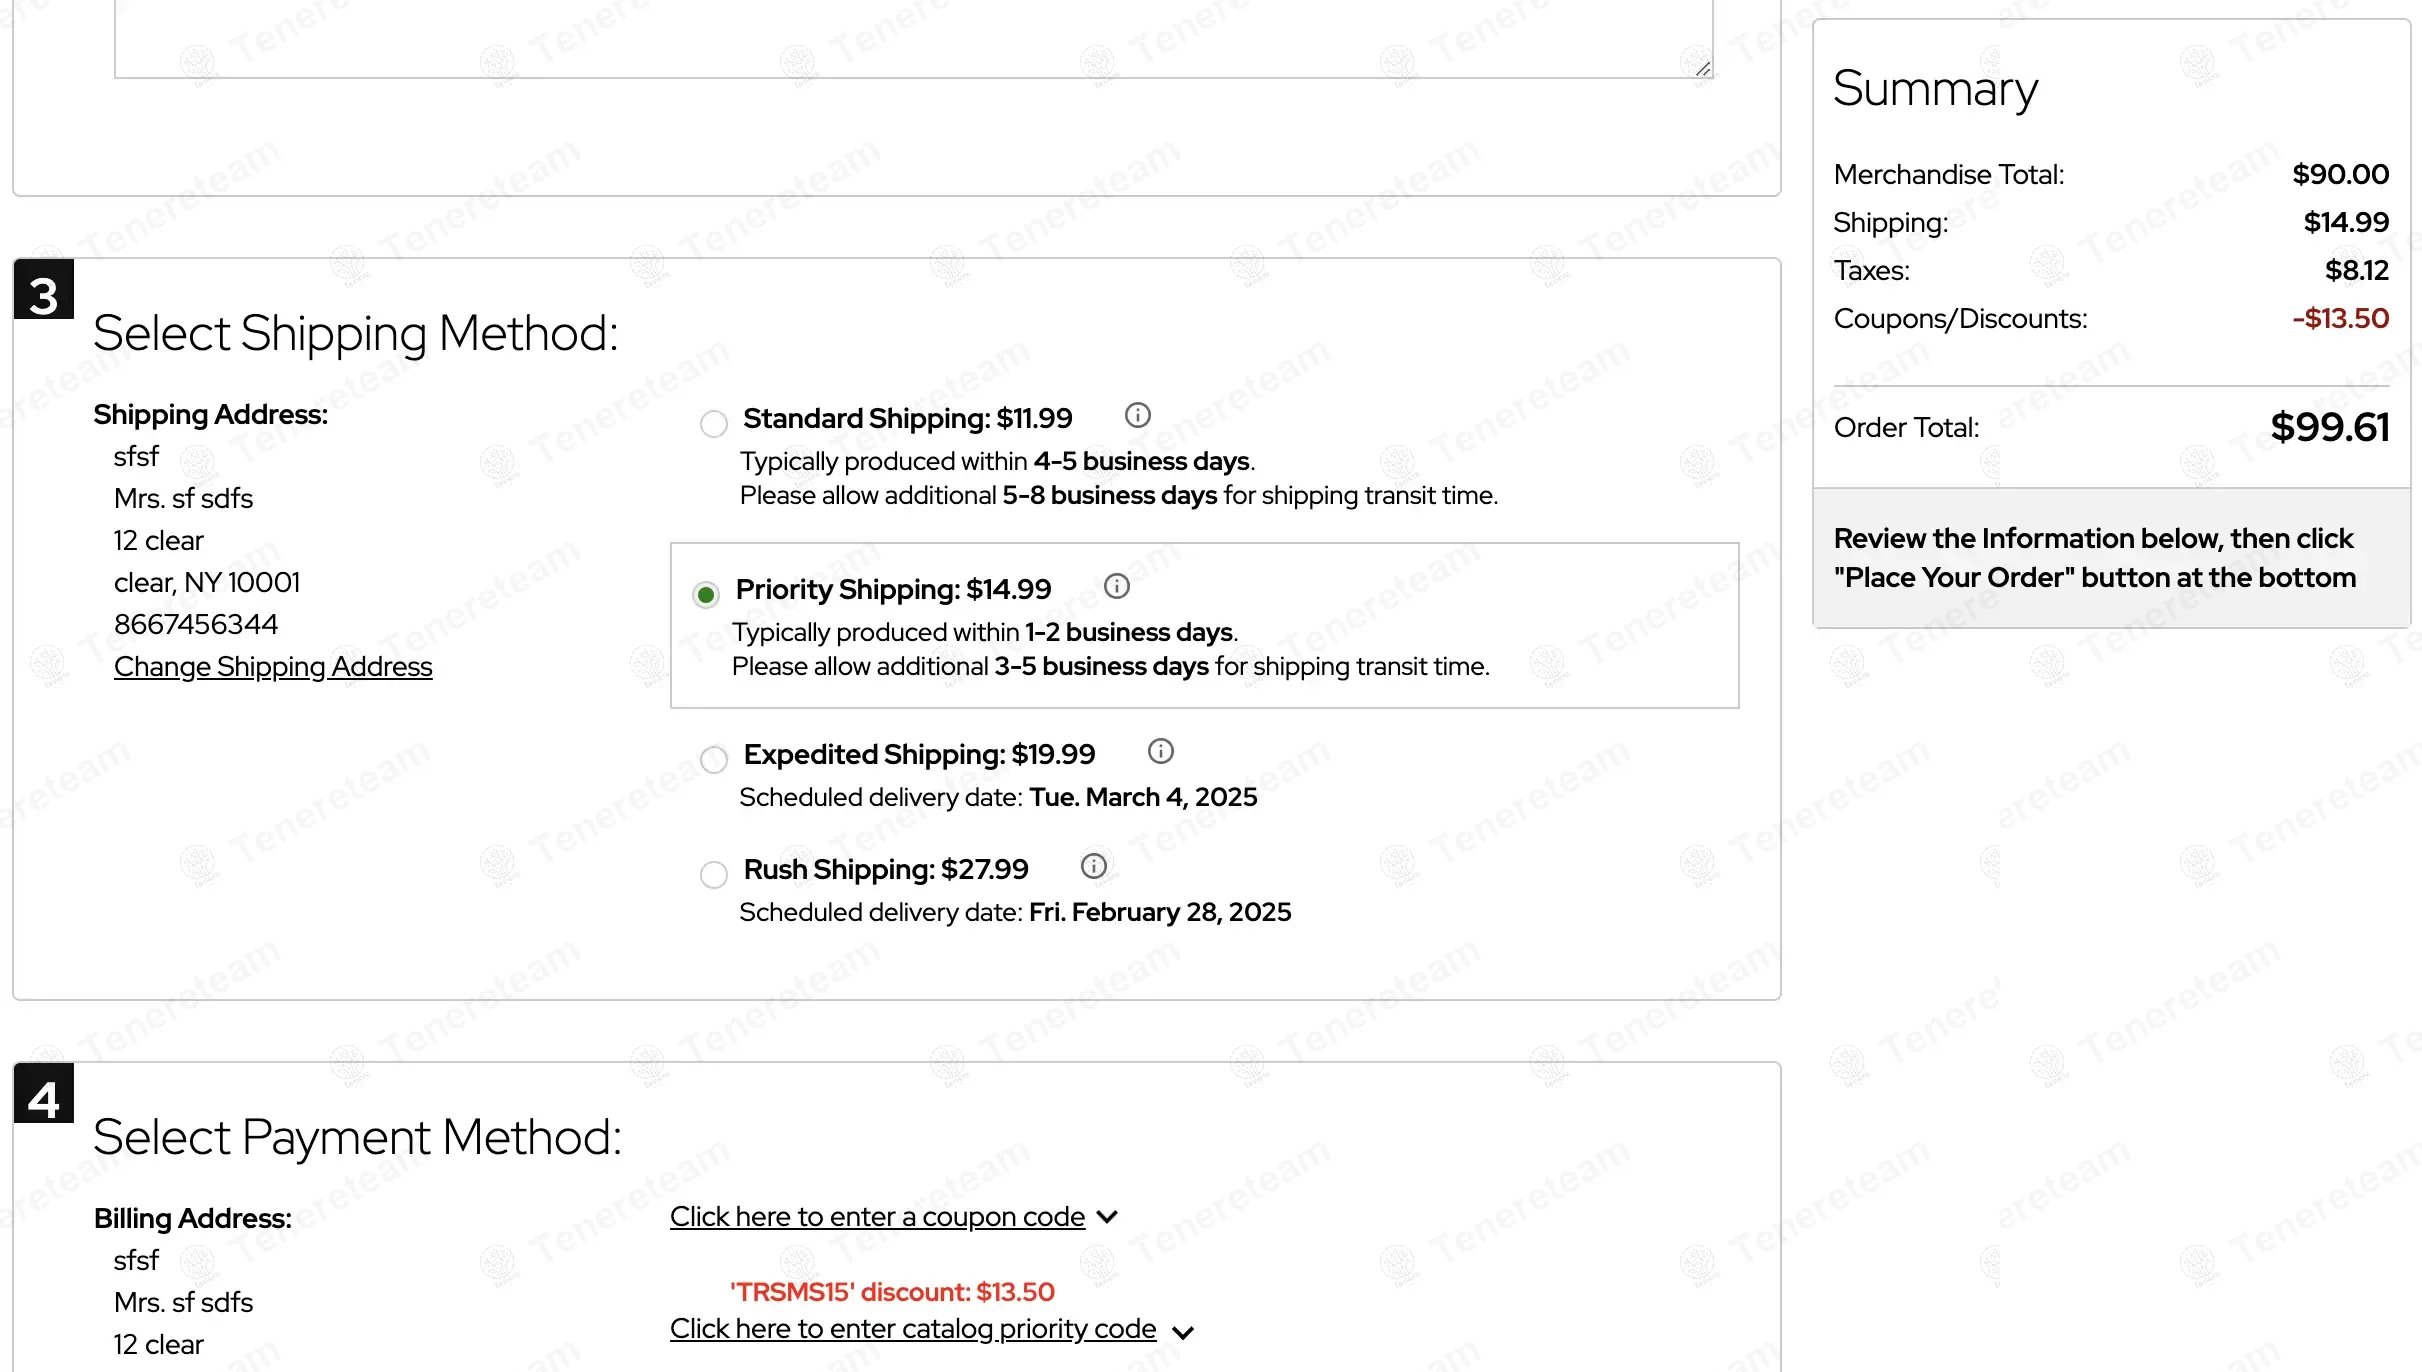
Task: Click the Rush Shipping delivery date text
Action: coord(1015,913)
